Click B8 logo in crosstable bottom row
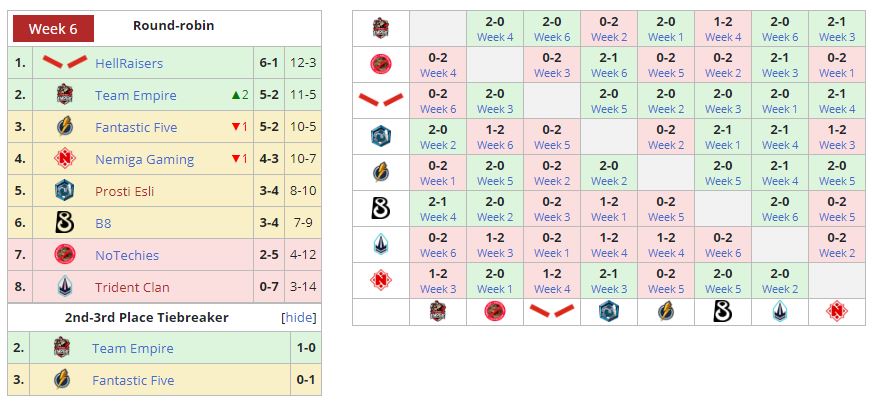 point(722,311)
